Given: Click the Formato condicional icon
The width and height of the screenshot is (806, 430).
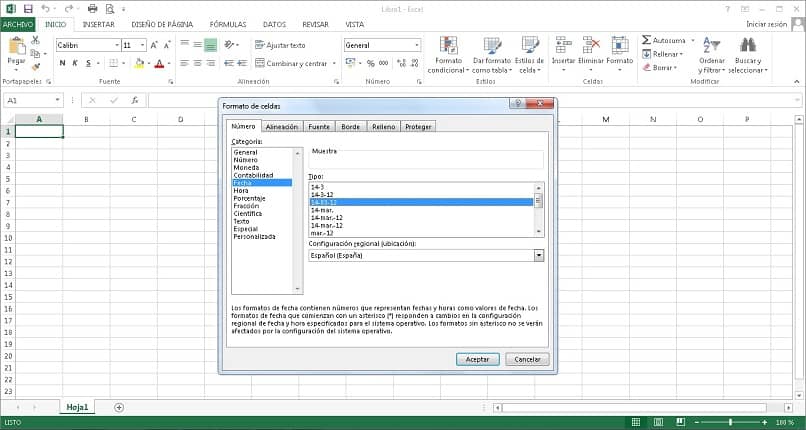Looking at the screenshot, I should (449, 47).
